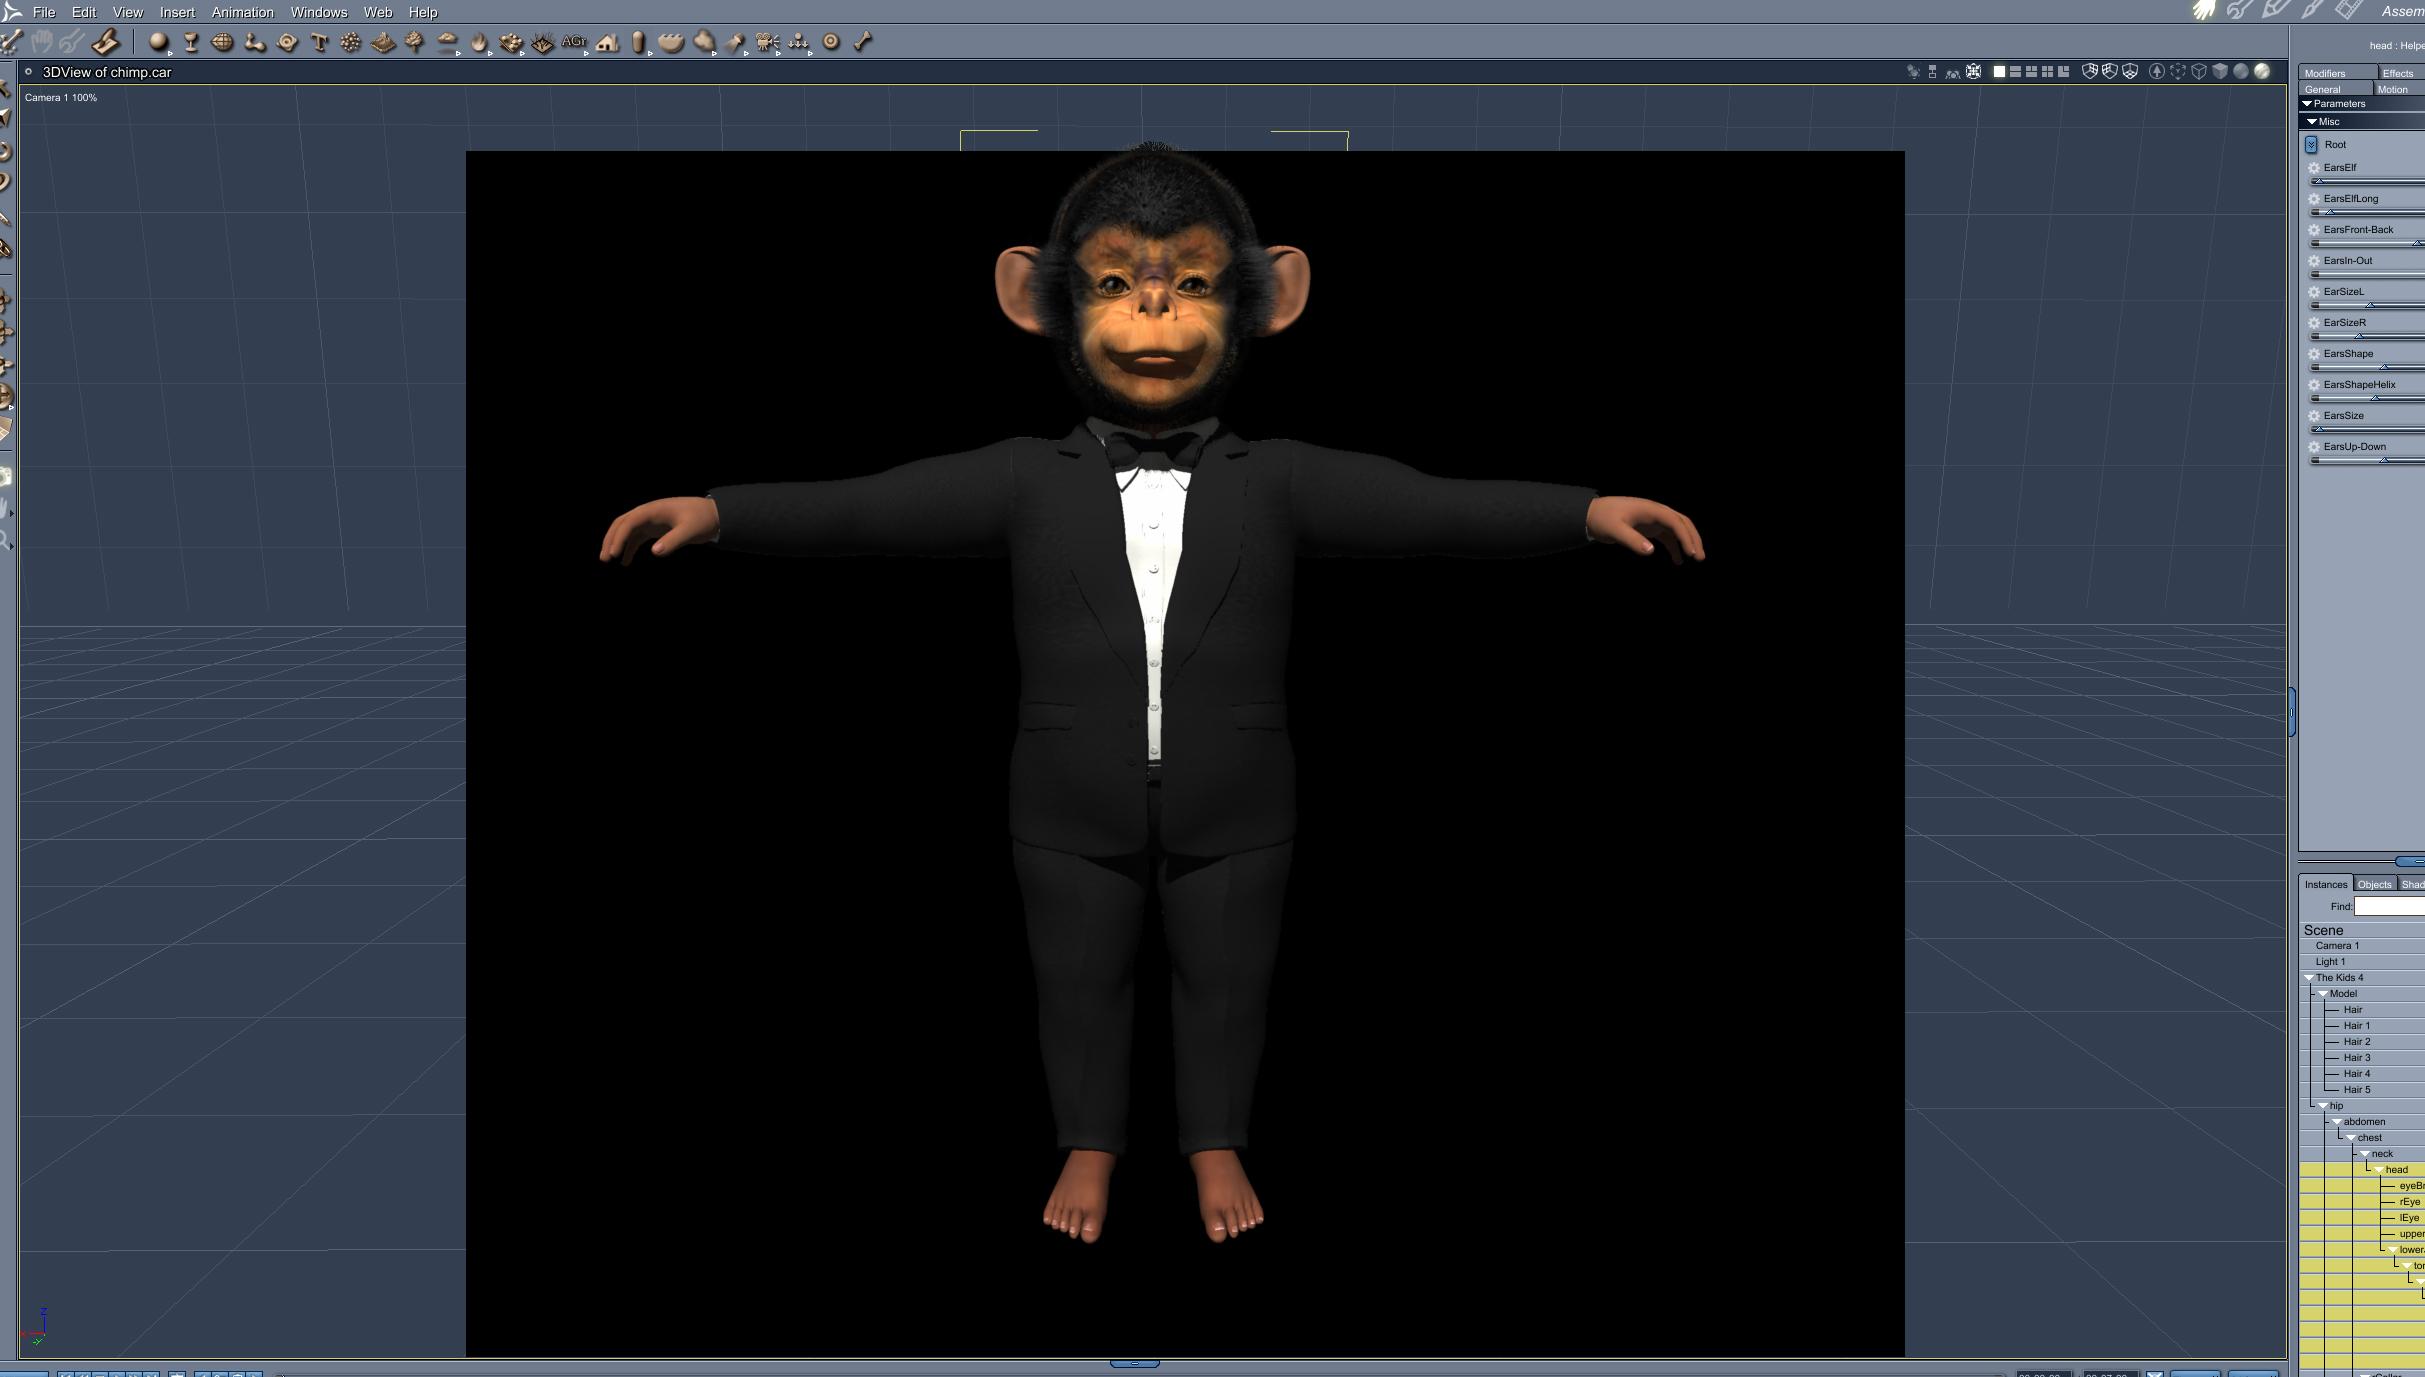Switch to four-view layout icon
The width and height of the screenshot is (2425, 1377).
2047,72
